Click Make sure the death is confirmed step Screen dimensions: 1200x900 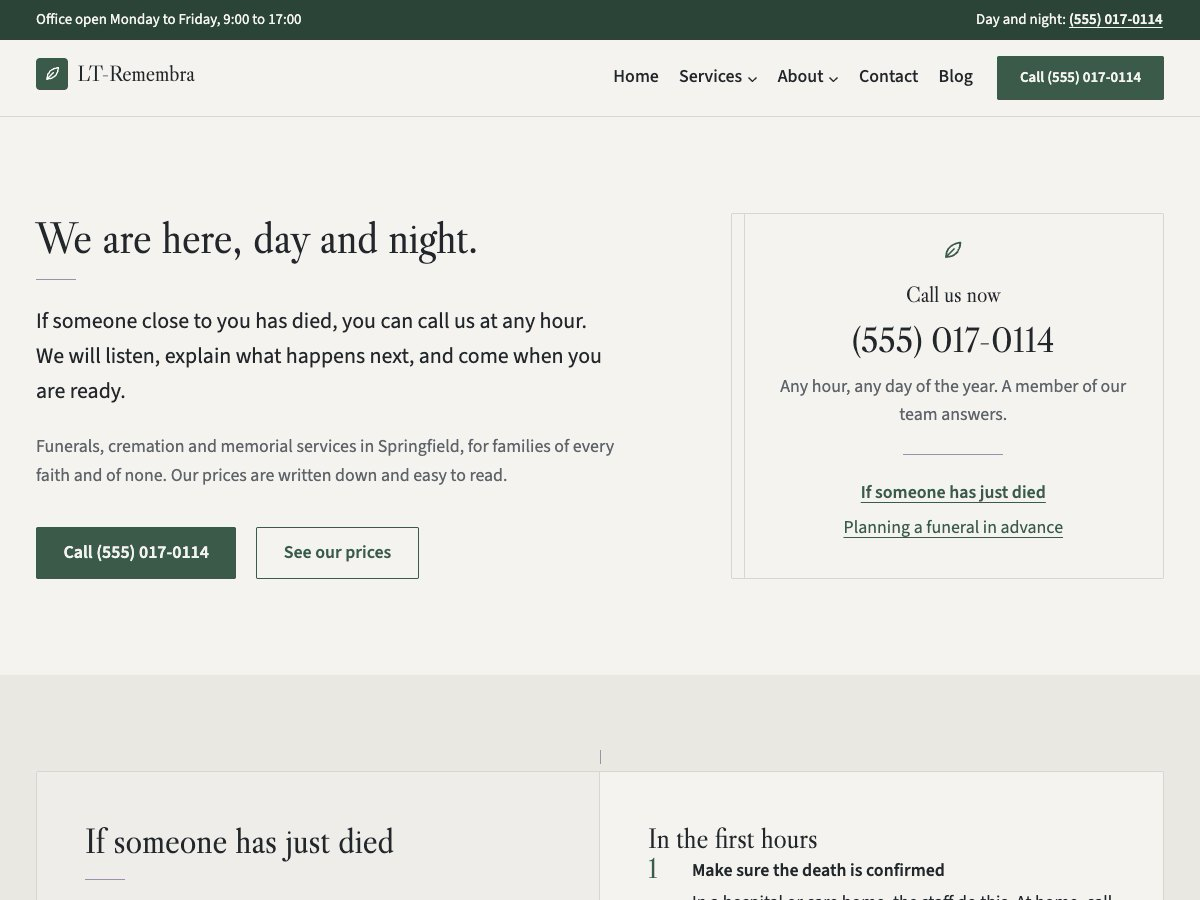click(x=818, y=870)
